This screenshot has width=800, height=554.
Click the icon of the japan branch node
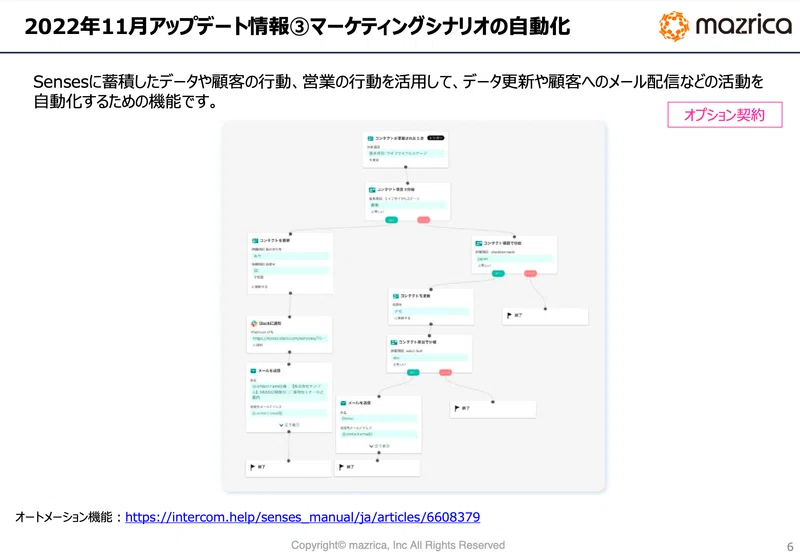tap(479, 243)
